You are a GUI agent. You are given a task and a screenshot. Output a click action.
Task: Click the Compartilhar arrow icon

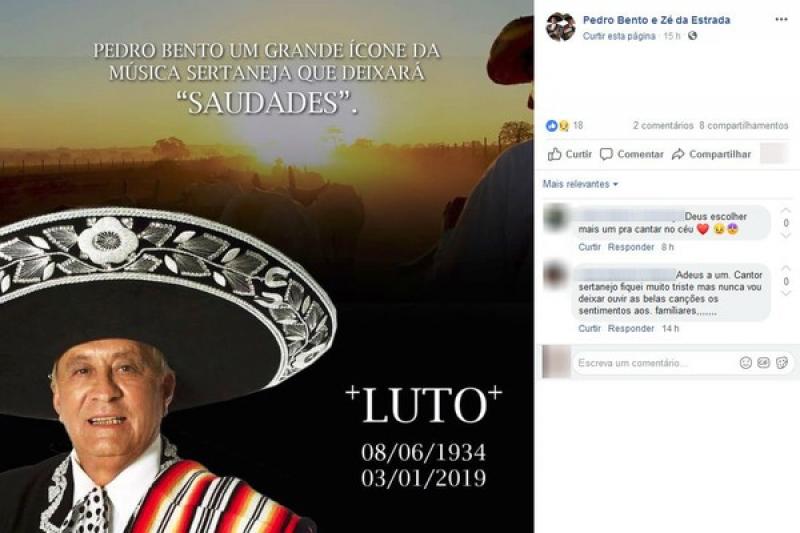click(x=678, y=154)
